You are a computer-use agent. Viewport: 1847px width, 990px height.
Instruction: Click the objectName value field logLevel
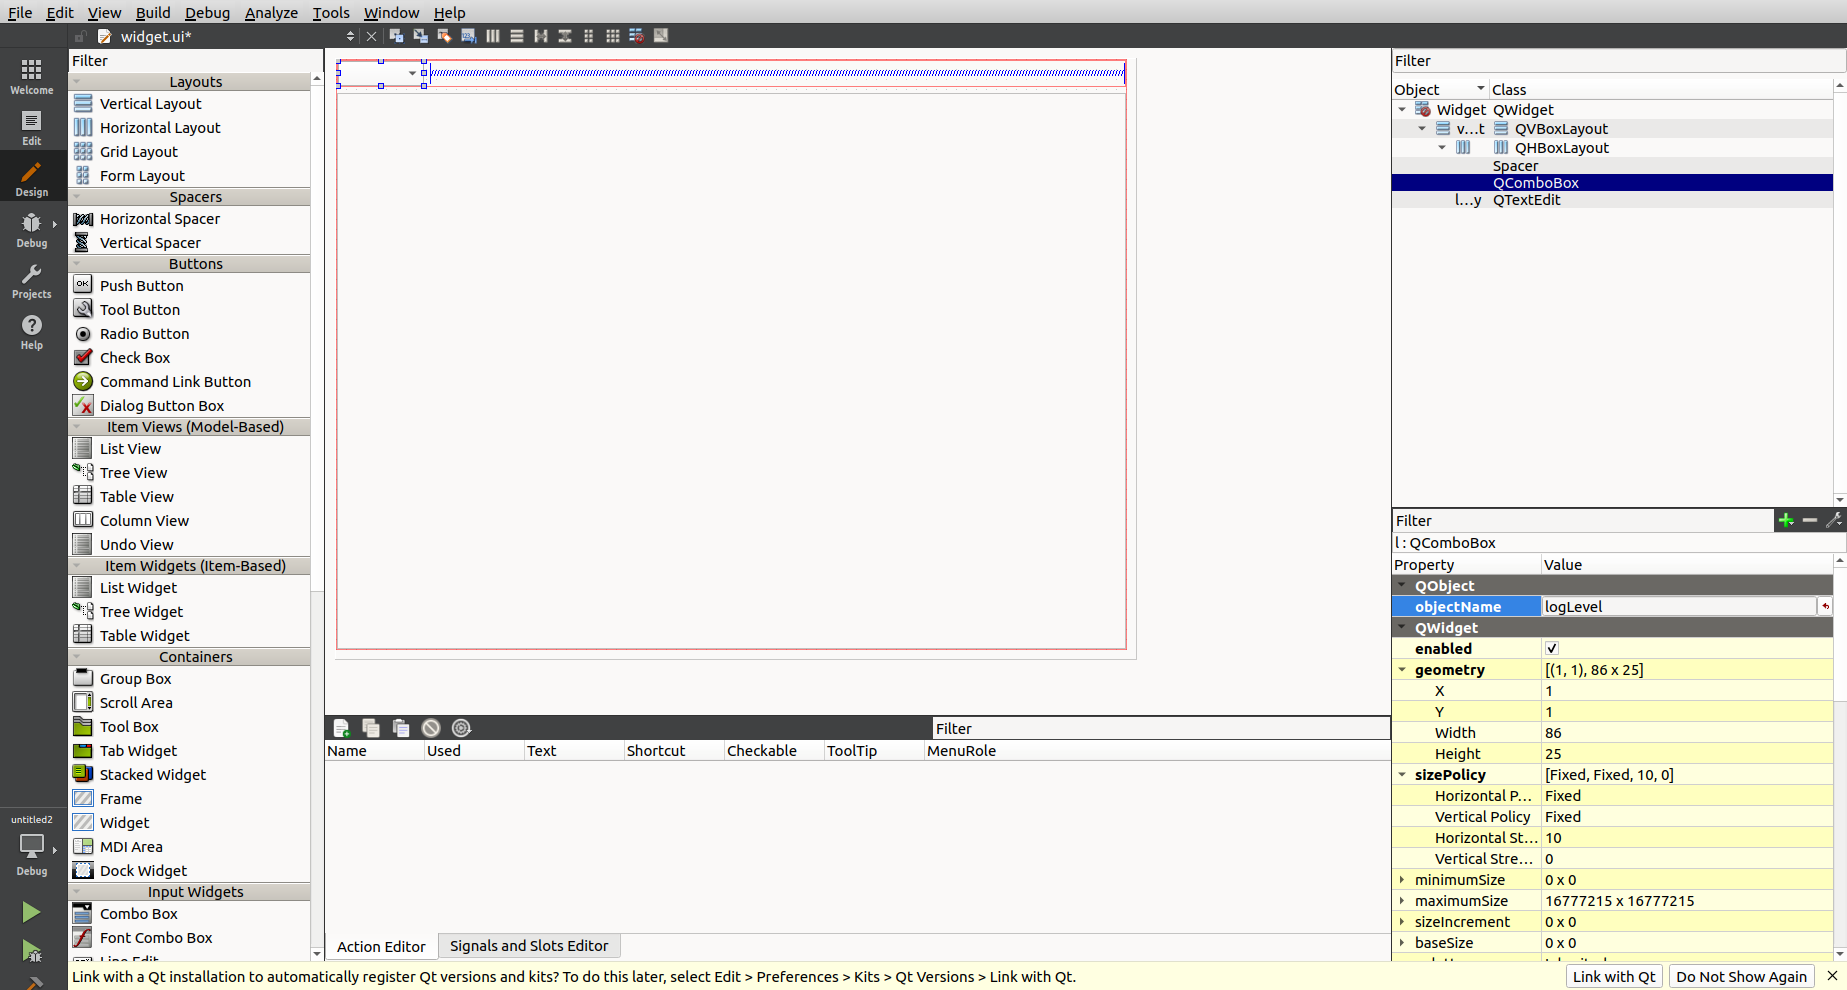click(1678, 607)
